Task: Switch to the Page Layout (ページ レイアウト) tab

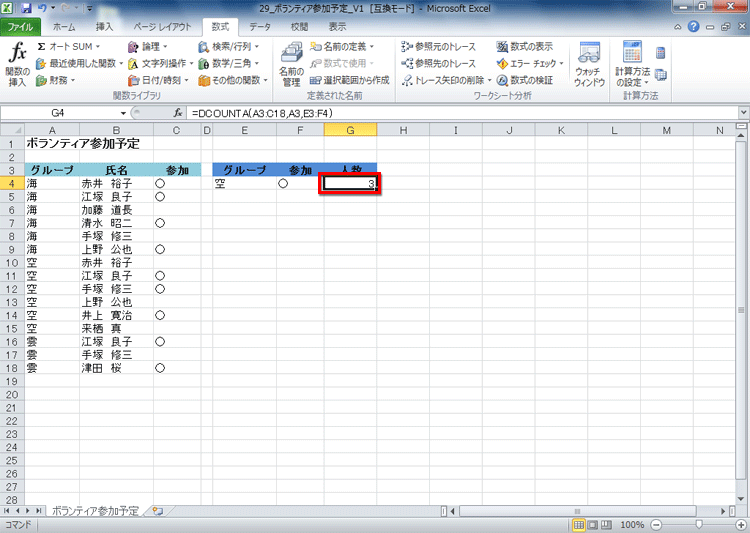Action: [162, 27]
